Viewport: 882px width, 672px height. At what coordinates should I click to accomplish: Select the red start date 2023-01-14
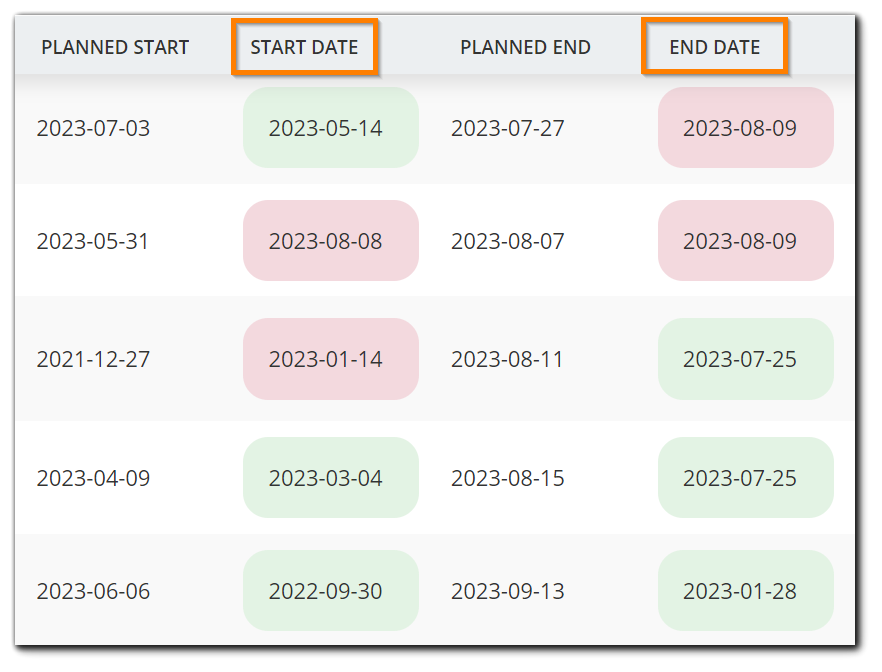(x=330, y=358)
